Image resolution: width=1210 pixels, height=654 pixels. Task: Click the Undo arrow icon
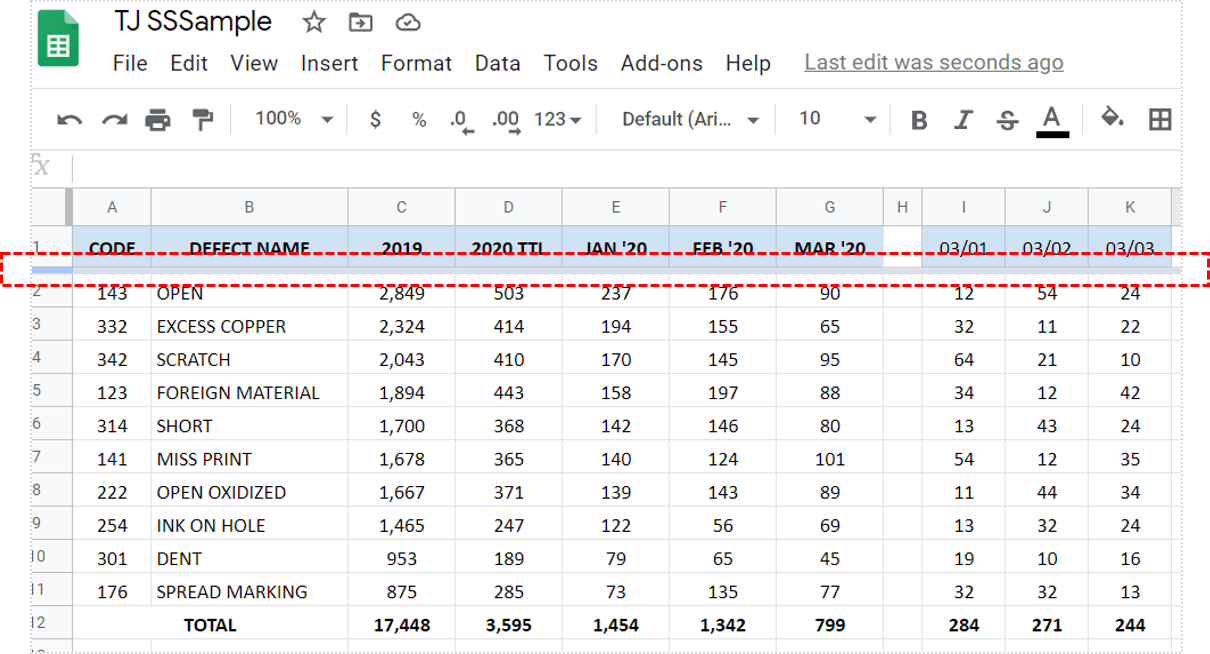pyautogui.click(x=69, y=120)
